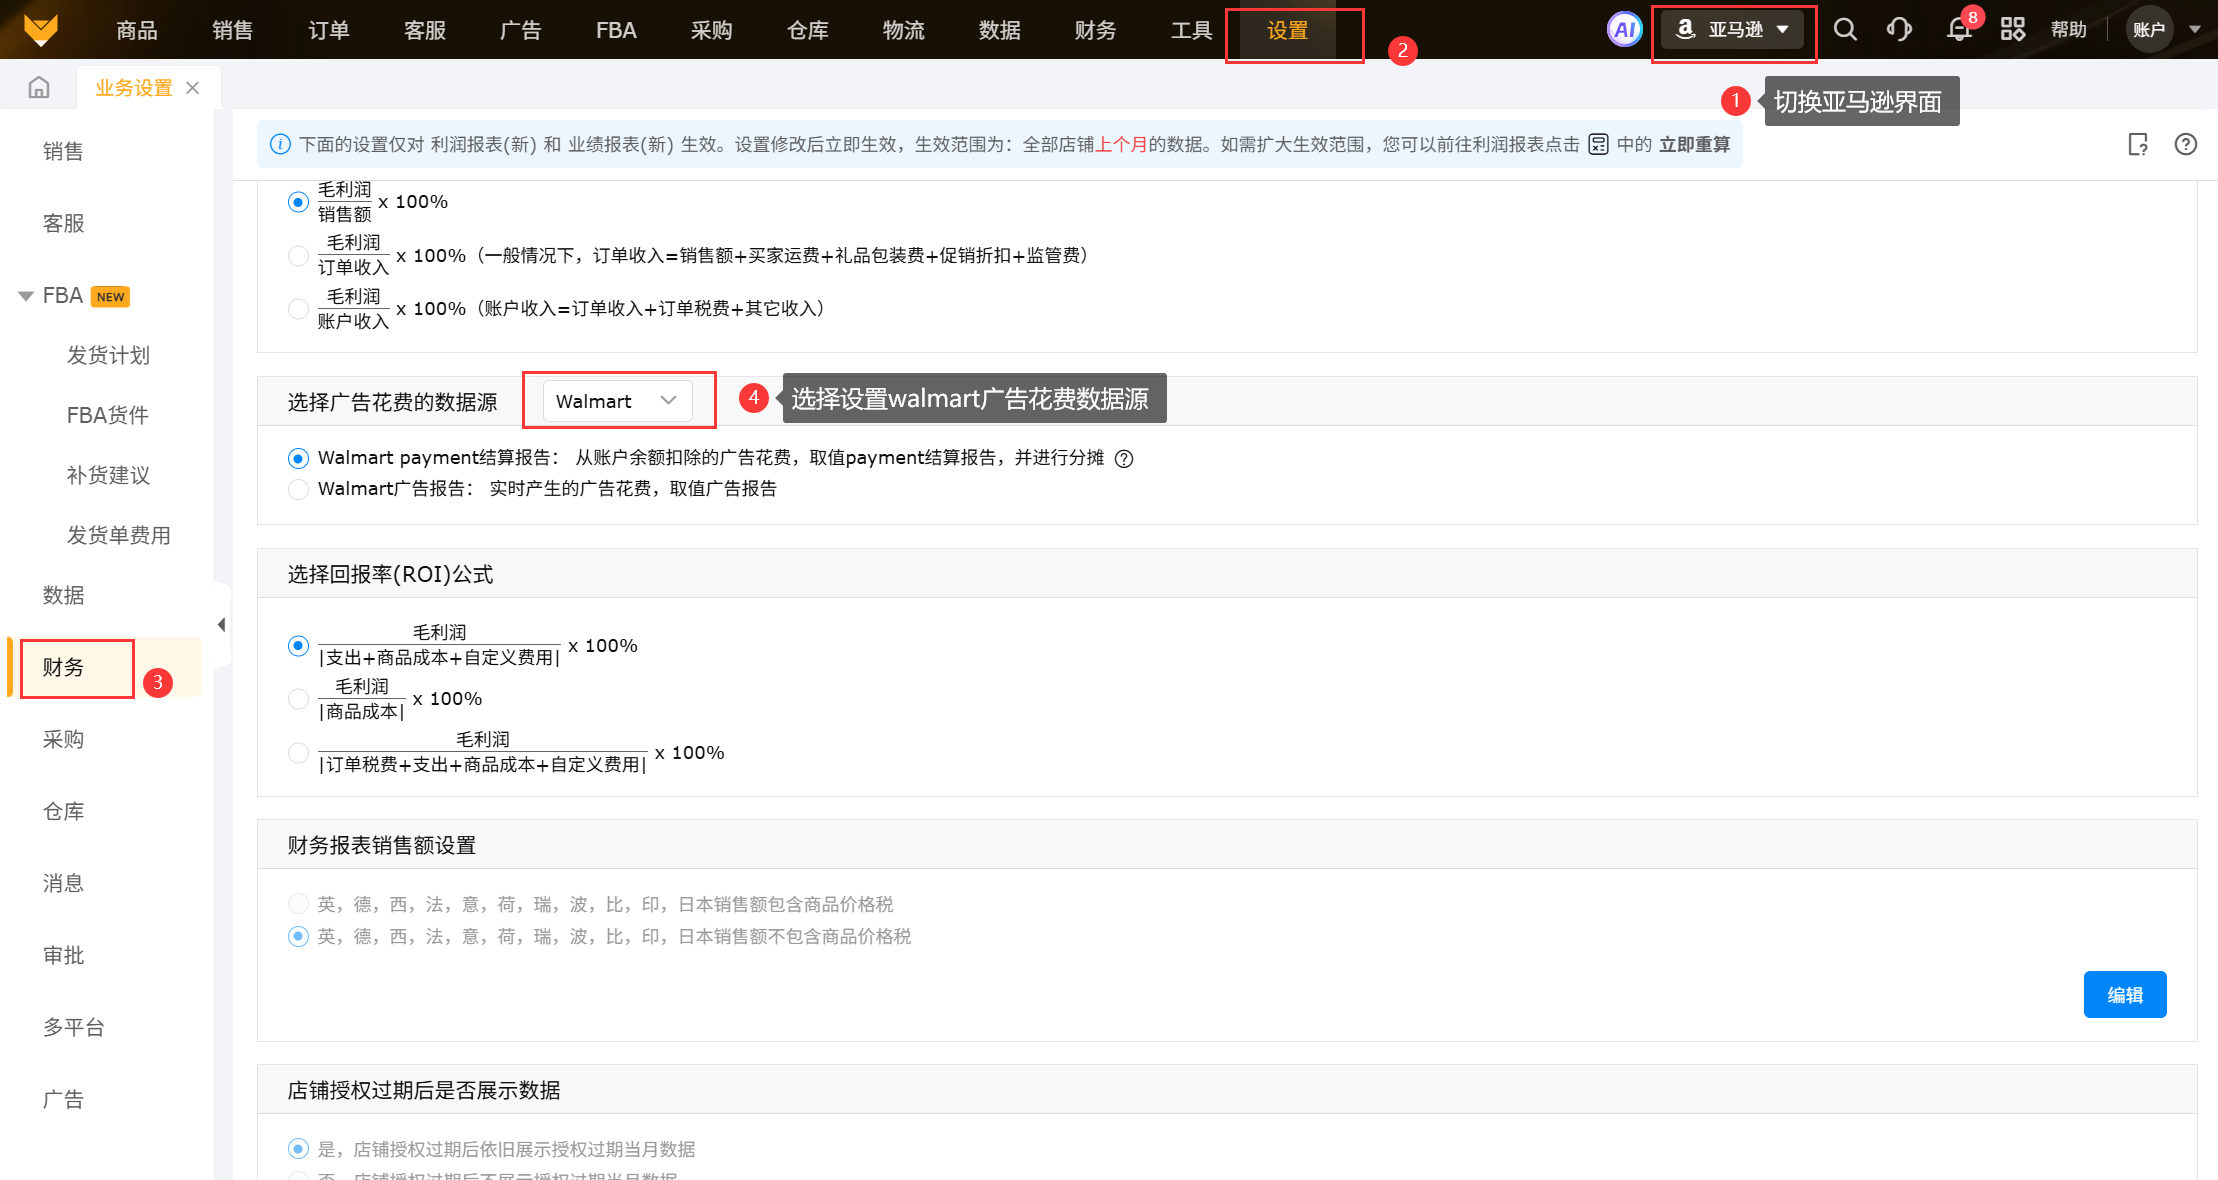Open the 设置 top menu
The width and height of the screenshot is (2218, 1180).
tap(1287, 31)
